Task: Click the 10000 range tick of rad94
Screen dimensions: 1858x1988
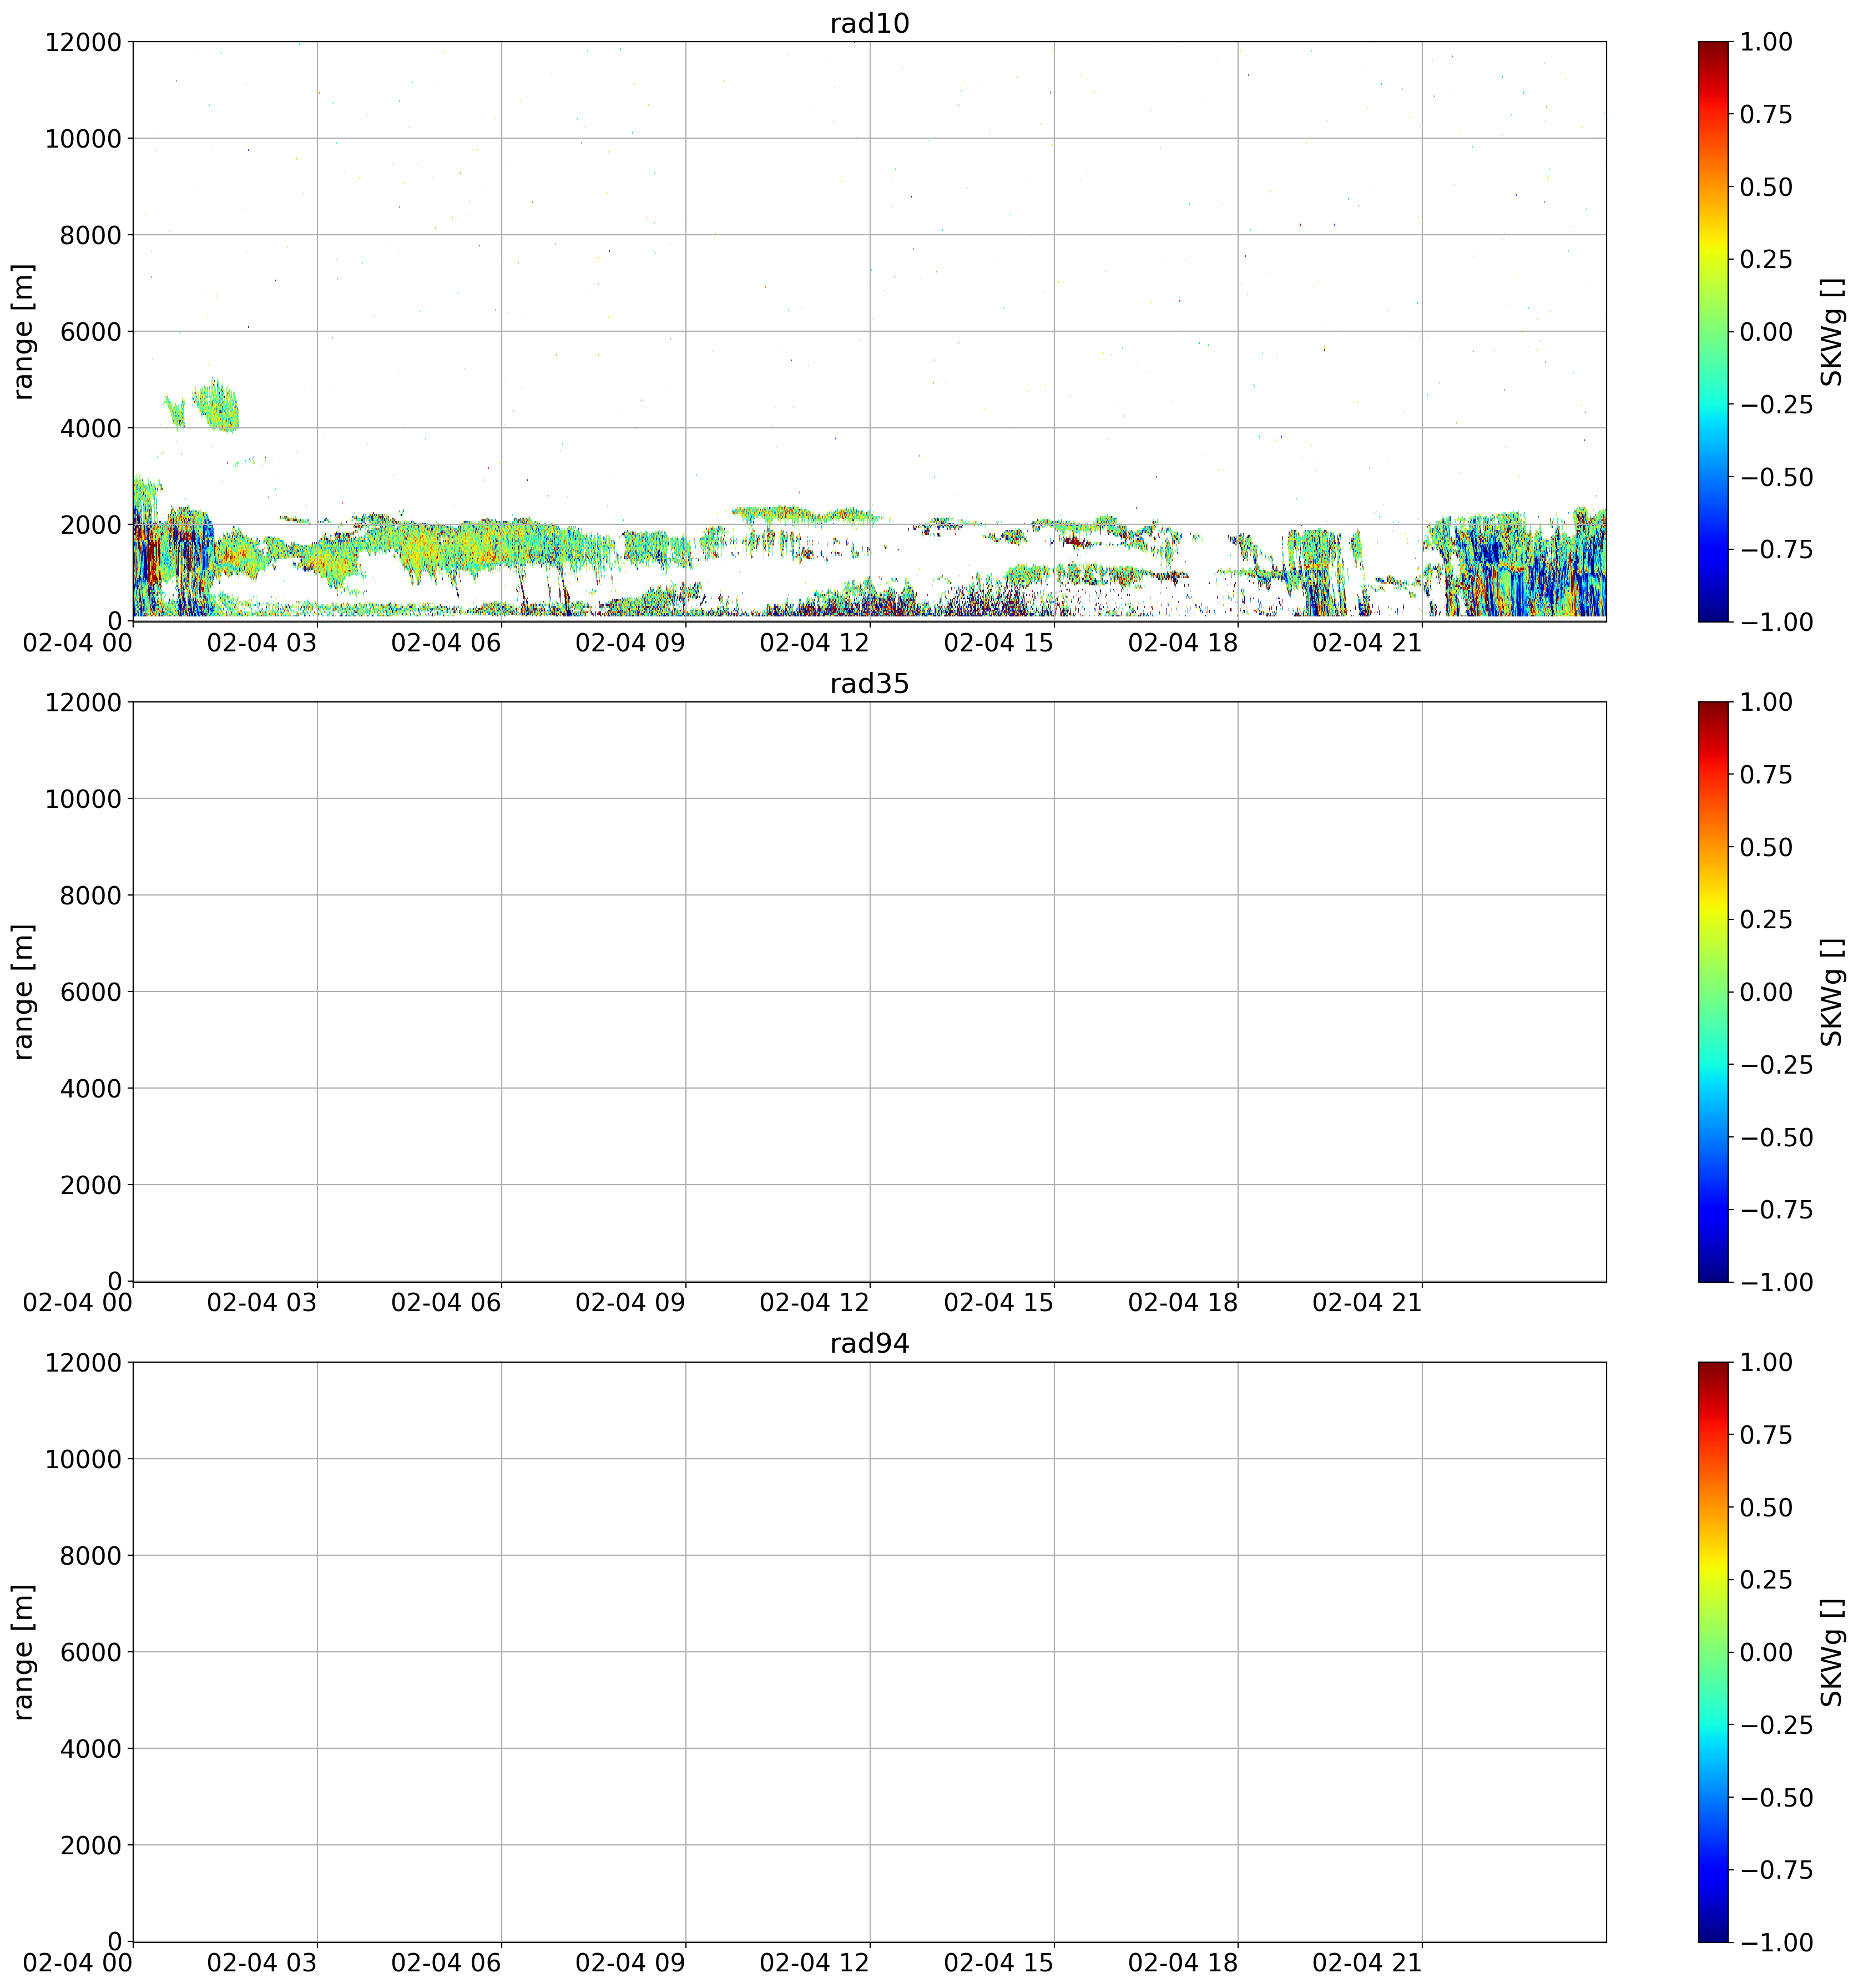Action: 83,1458
